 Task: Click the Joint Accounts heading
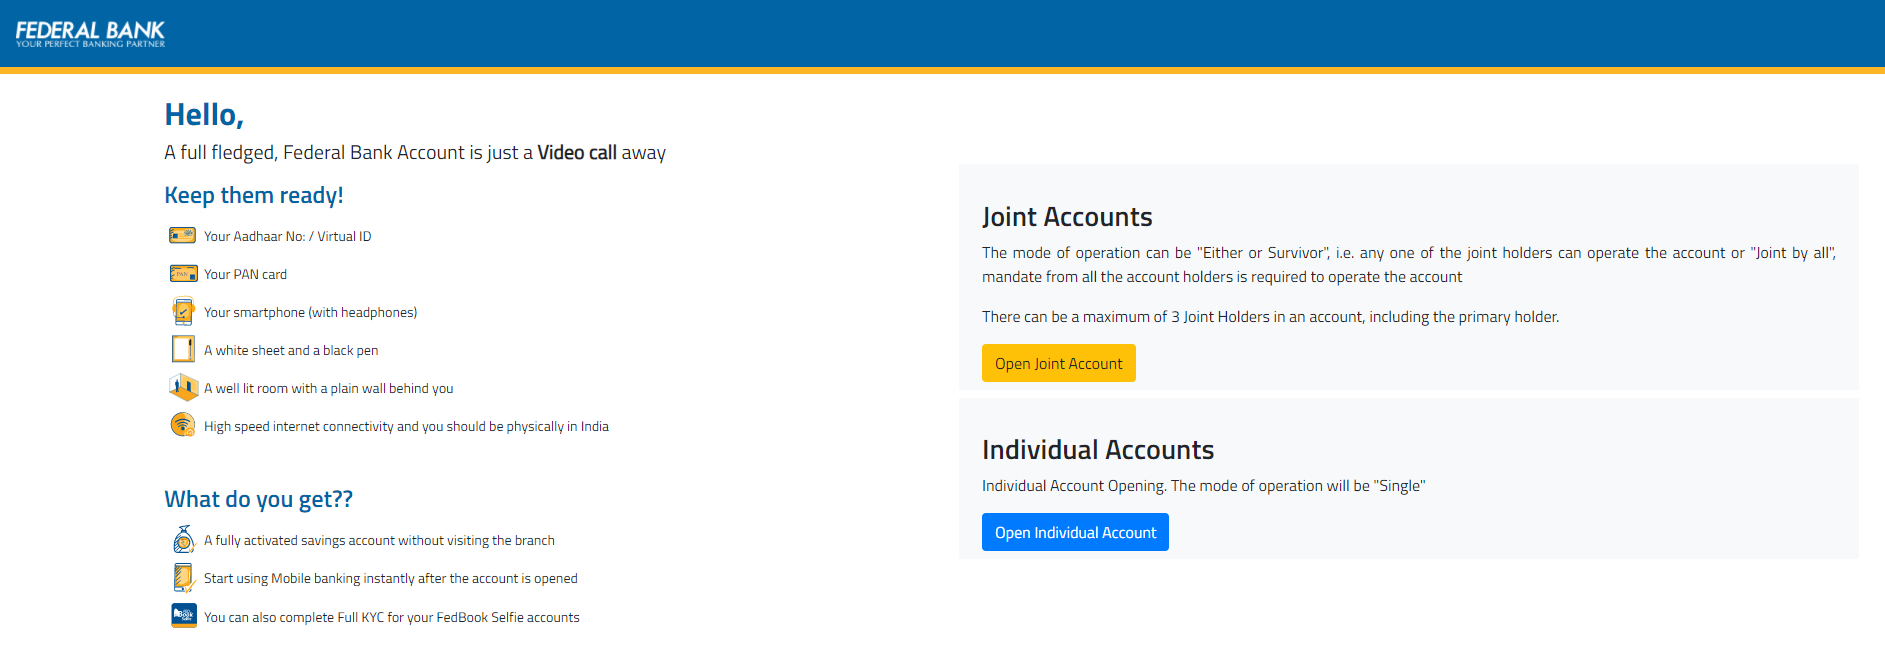click(1066, 217)
